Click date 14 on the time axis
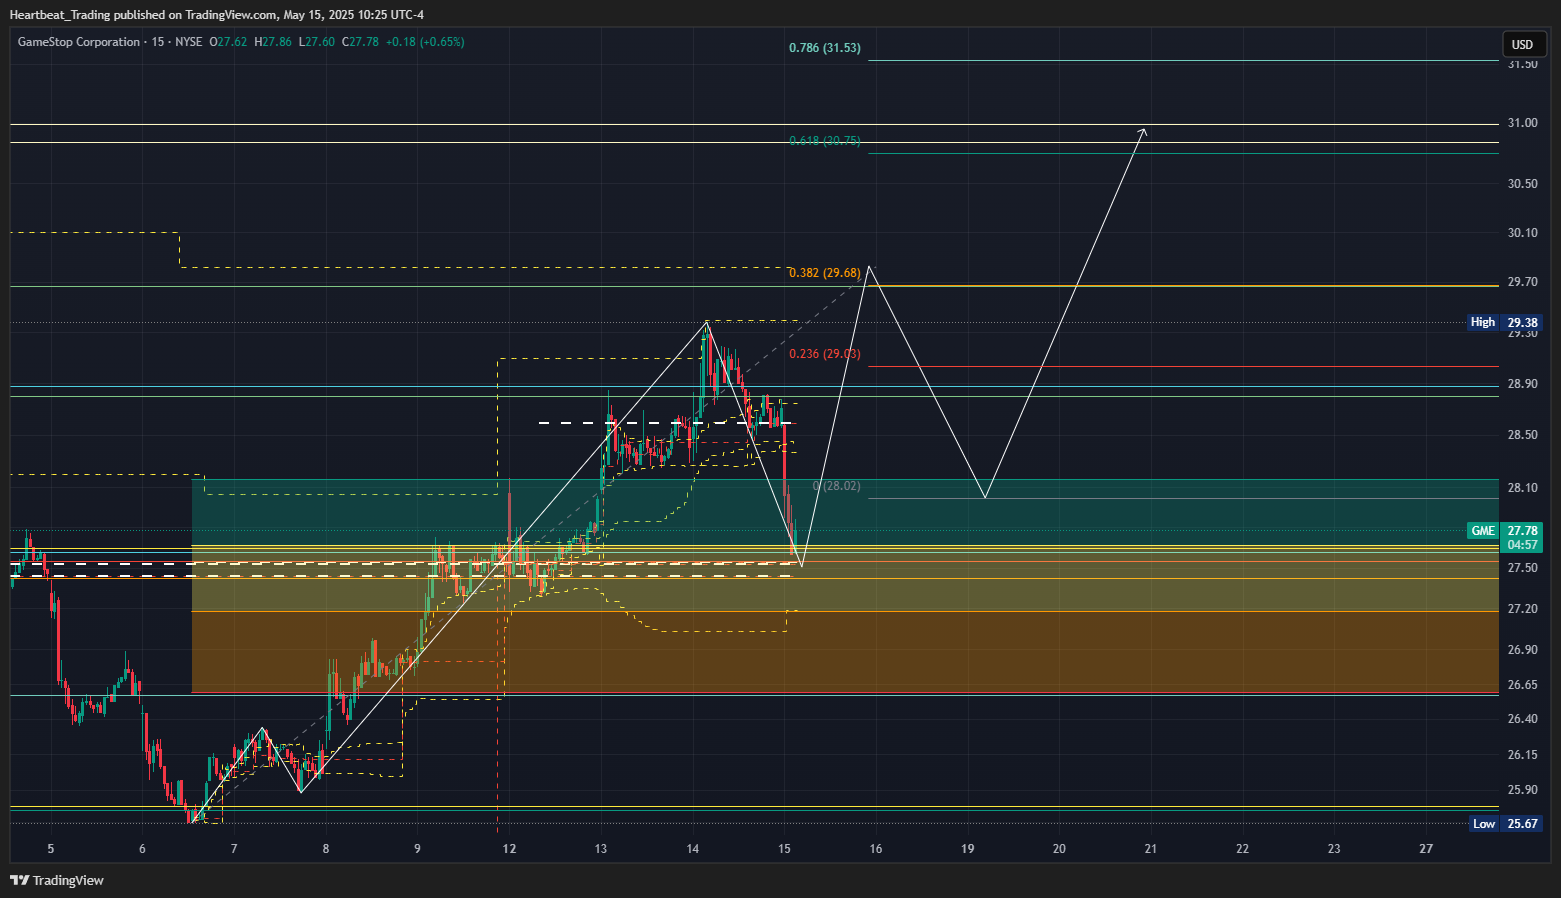This screenshot has width=1561, height=898. [x=693, y=849]
